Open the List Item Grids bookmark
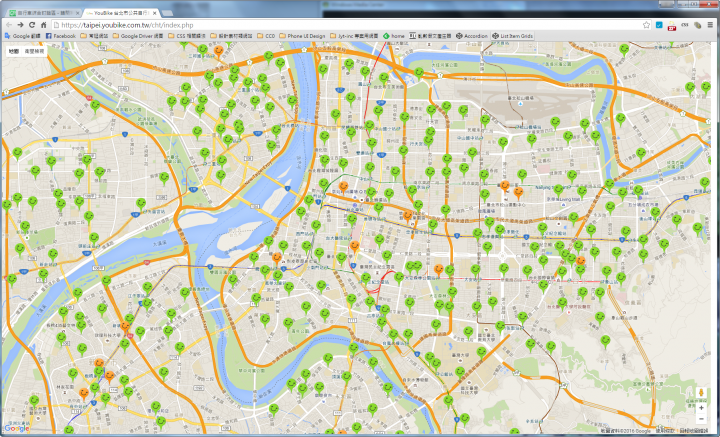Screen dimensions: 720x437 click(x=512, y=36)
